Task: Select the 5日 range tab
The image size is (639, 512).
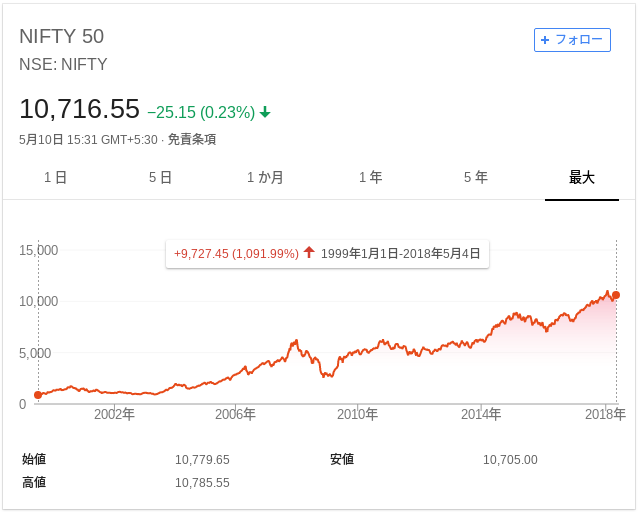Action: click(x=160, y=177)
